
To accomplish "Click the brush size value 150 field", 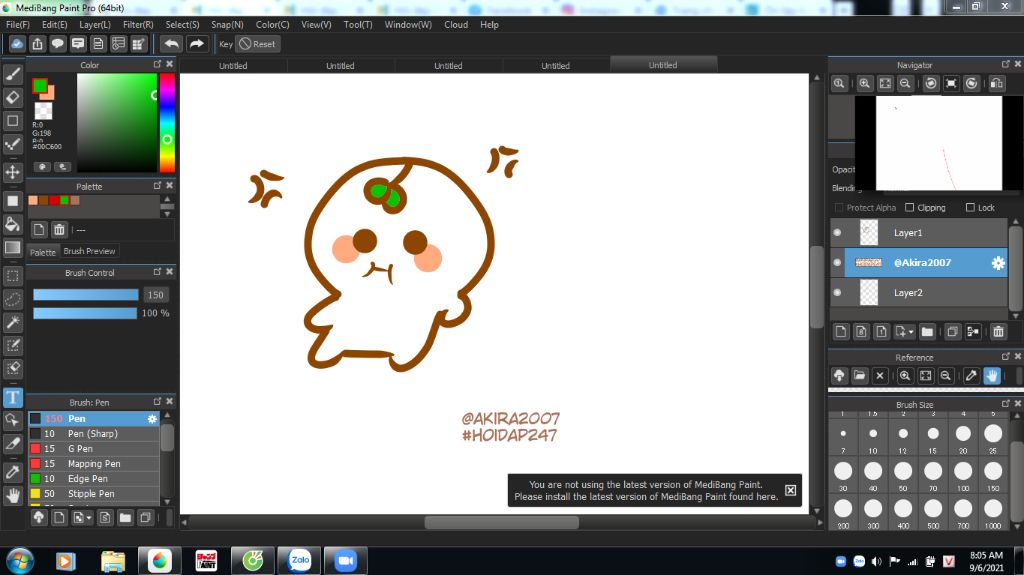I will [155, 295].
